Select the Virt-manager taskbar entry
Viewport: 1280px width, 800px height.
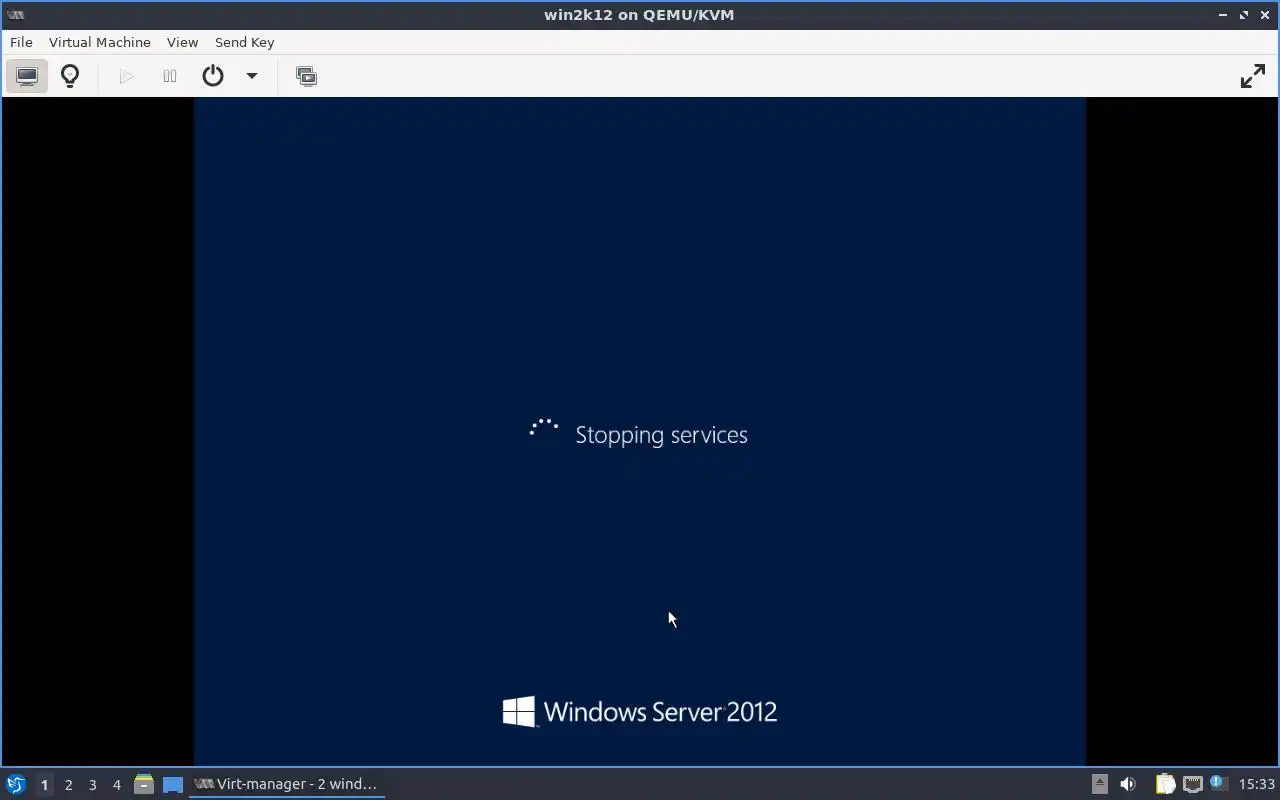coord(287,784)
